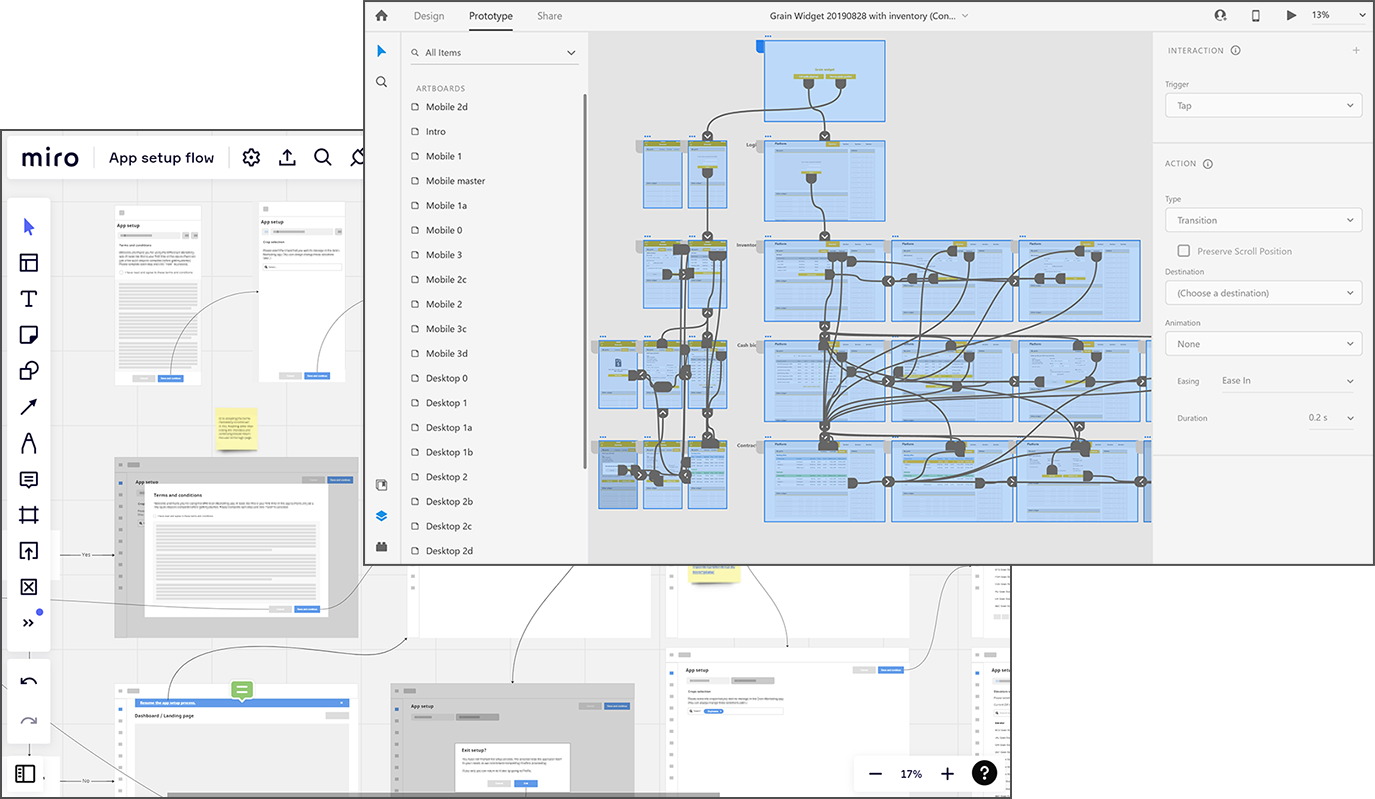Image resolution: width=1375 pixels, height=799 pixels.
Task: Click the XD Home icon
Action: (381, 16)
